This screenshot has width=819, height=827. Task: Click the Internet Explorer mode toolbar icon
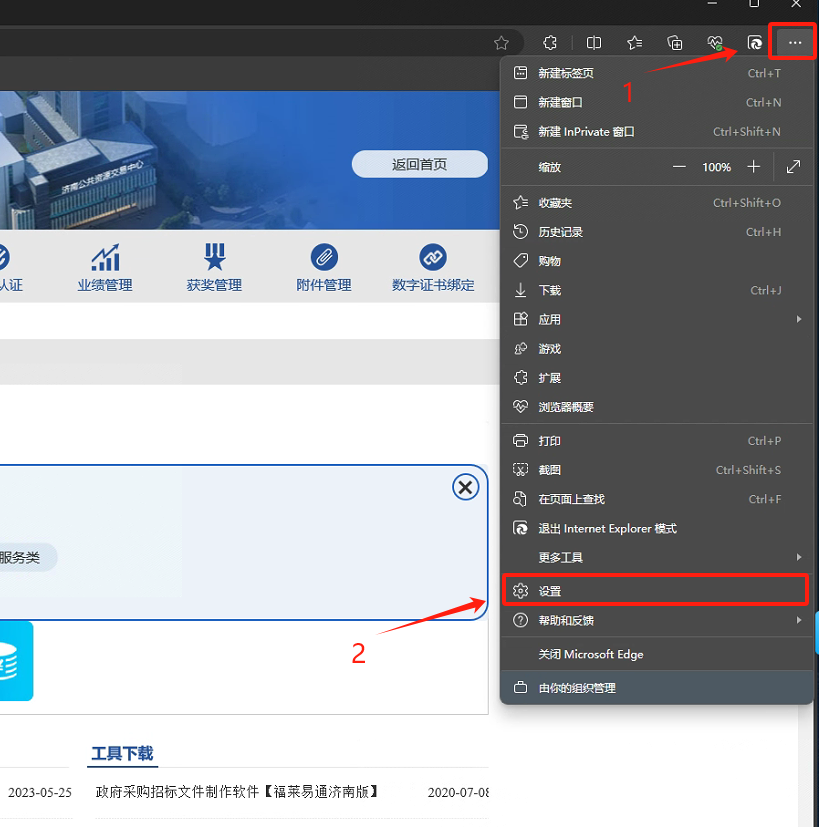pos(755,43)
